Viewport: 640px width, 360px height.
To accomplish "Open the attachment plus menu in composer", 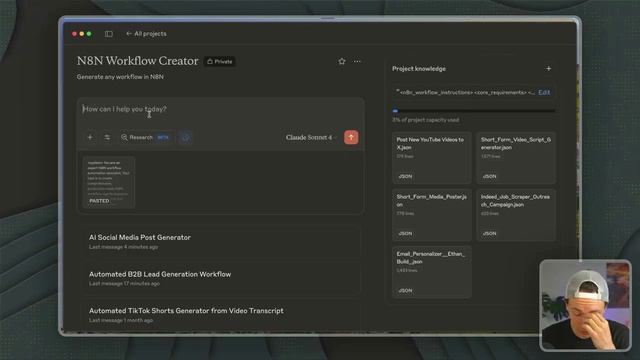I will click(90, 138).
